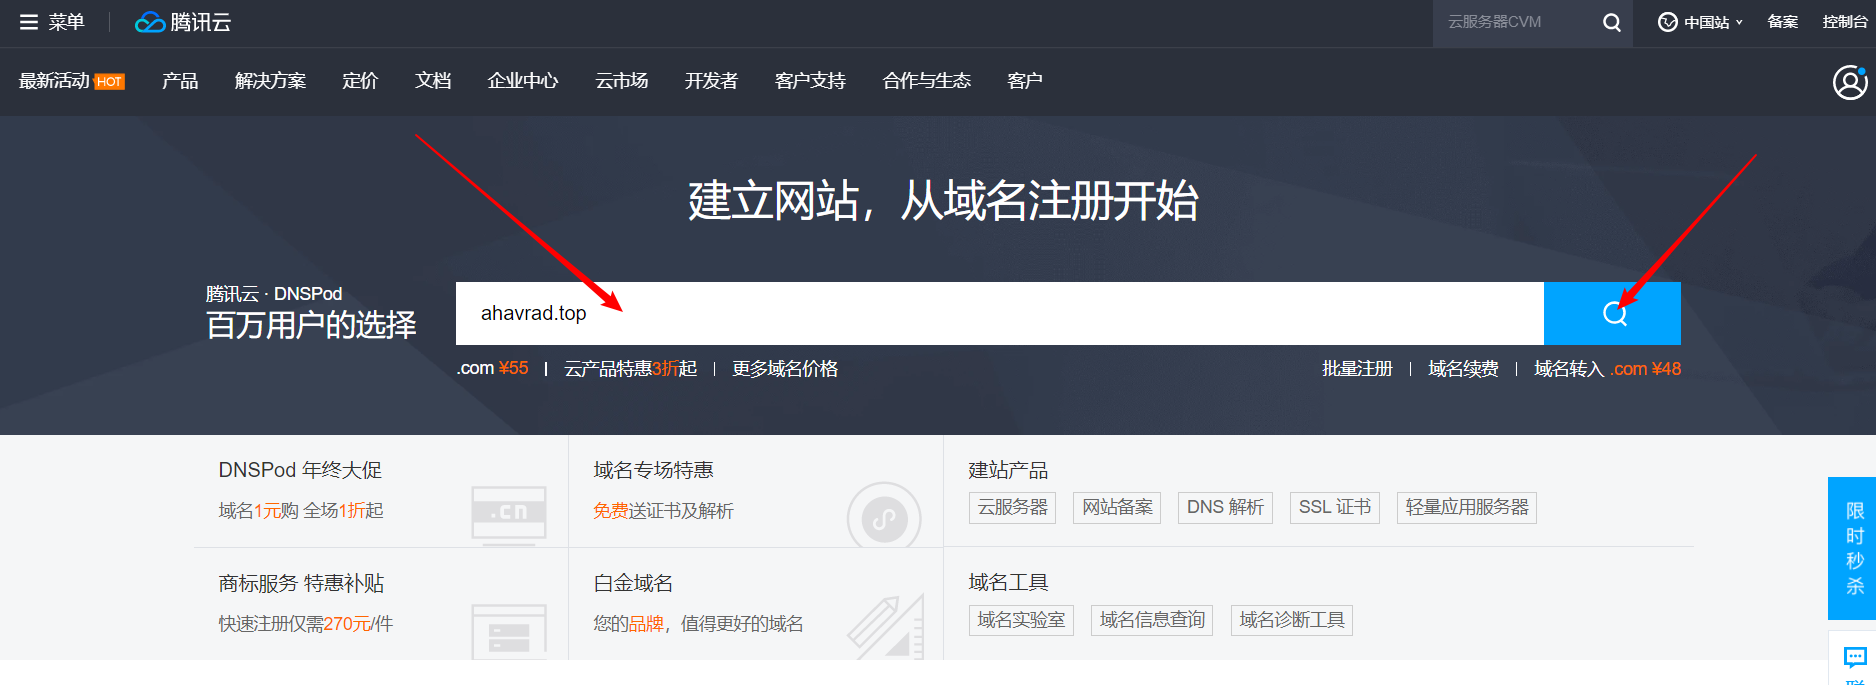This screenshot has width=1876, height=685.
Task: Select the SSL 证书 tag button
Action: pyautogui.click(x=1335, y=508)
